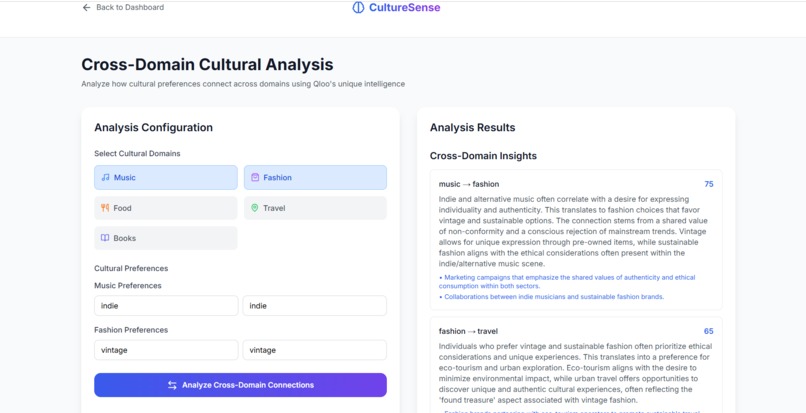Click the Analysis Configuration heading
Viewport: 806px width, 413px height.
pos(153,128)
